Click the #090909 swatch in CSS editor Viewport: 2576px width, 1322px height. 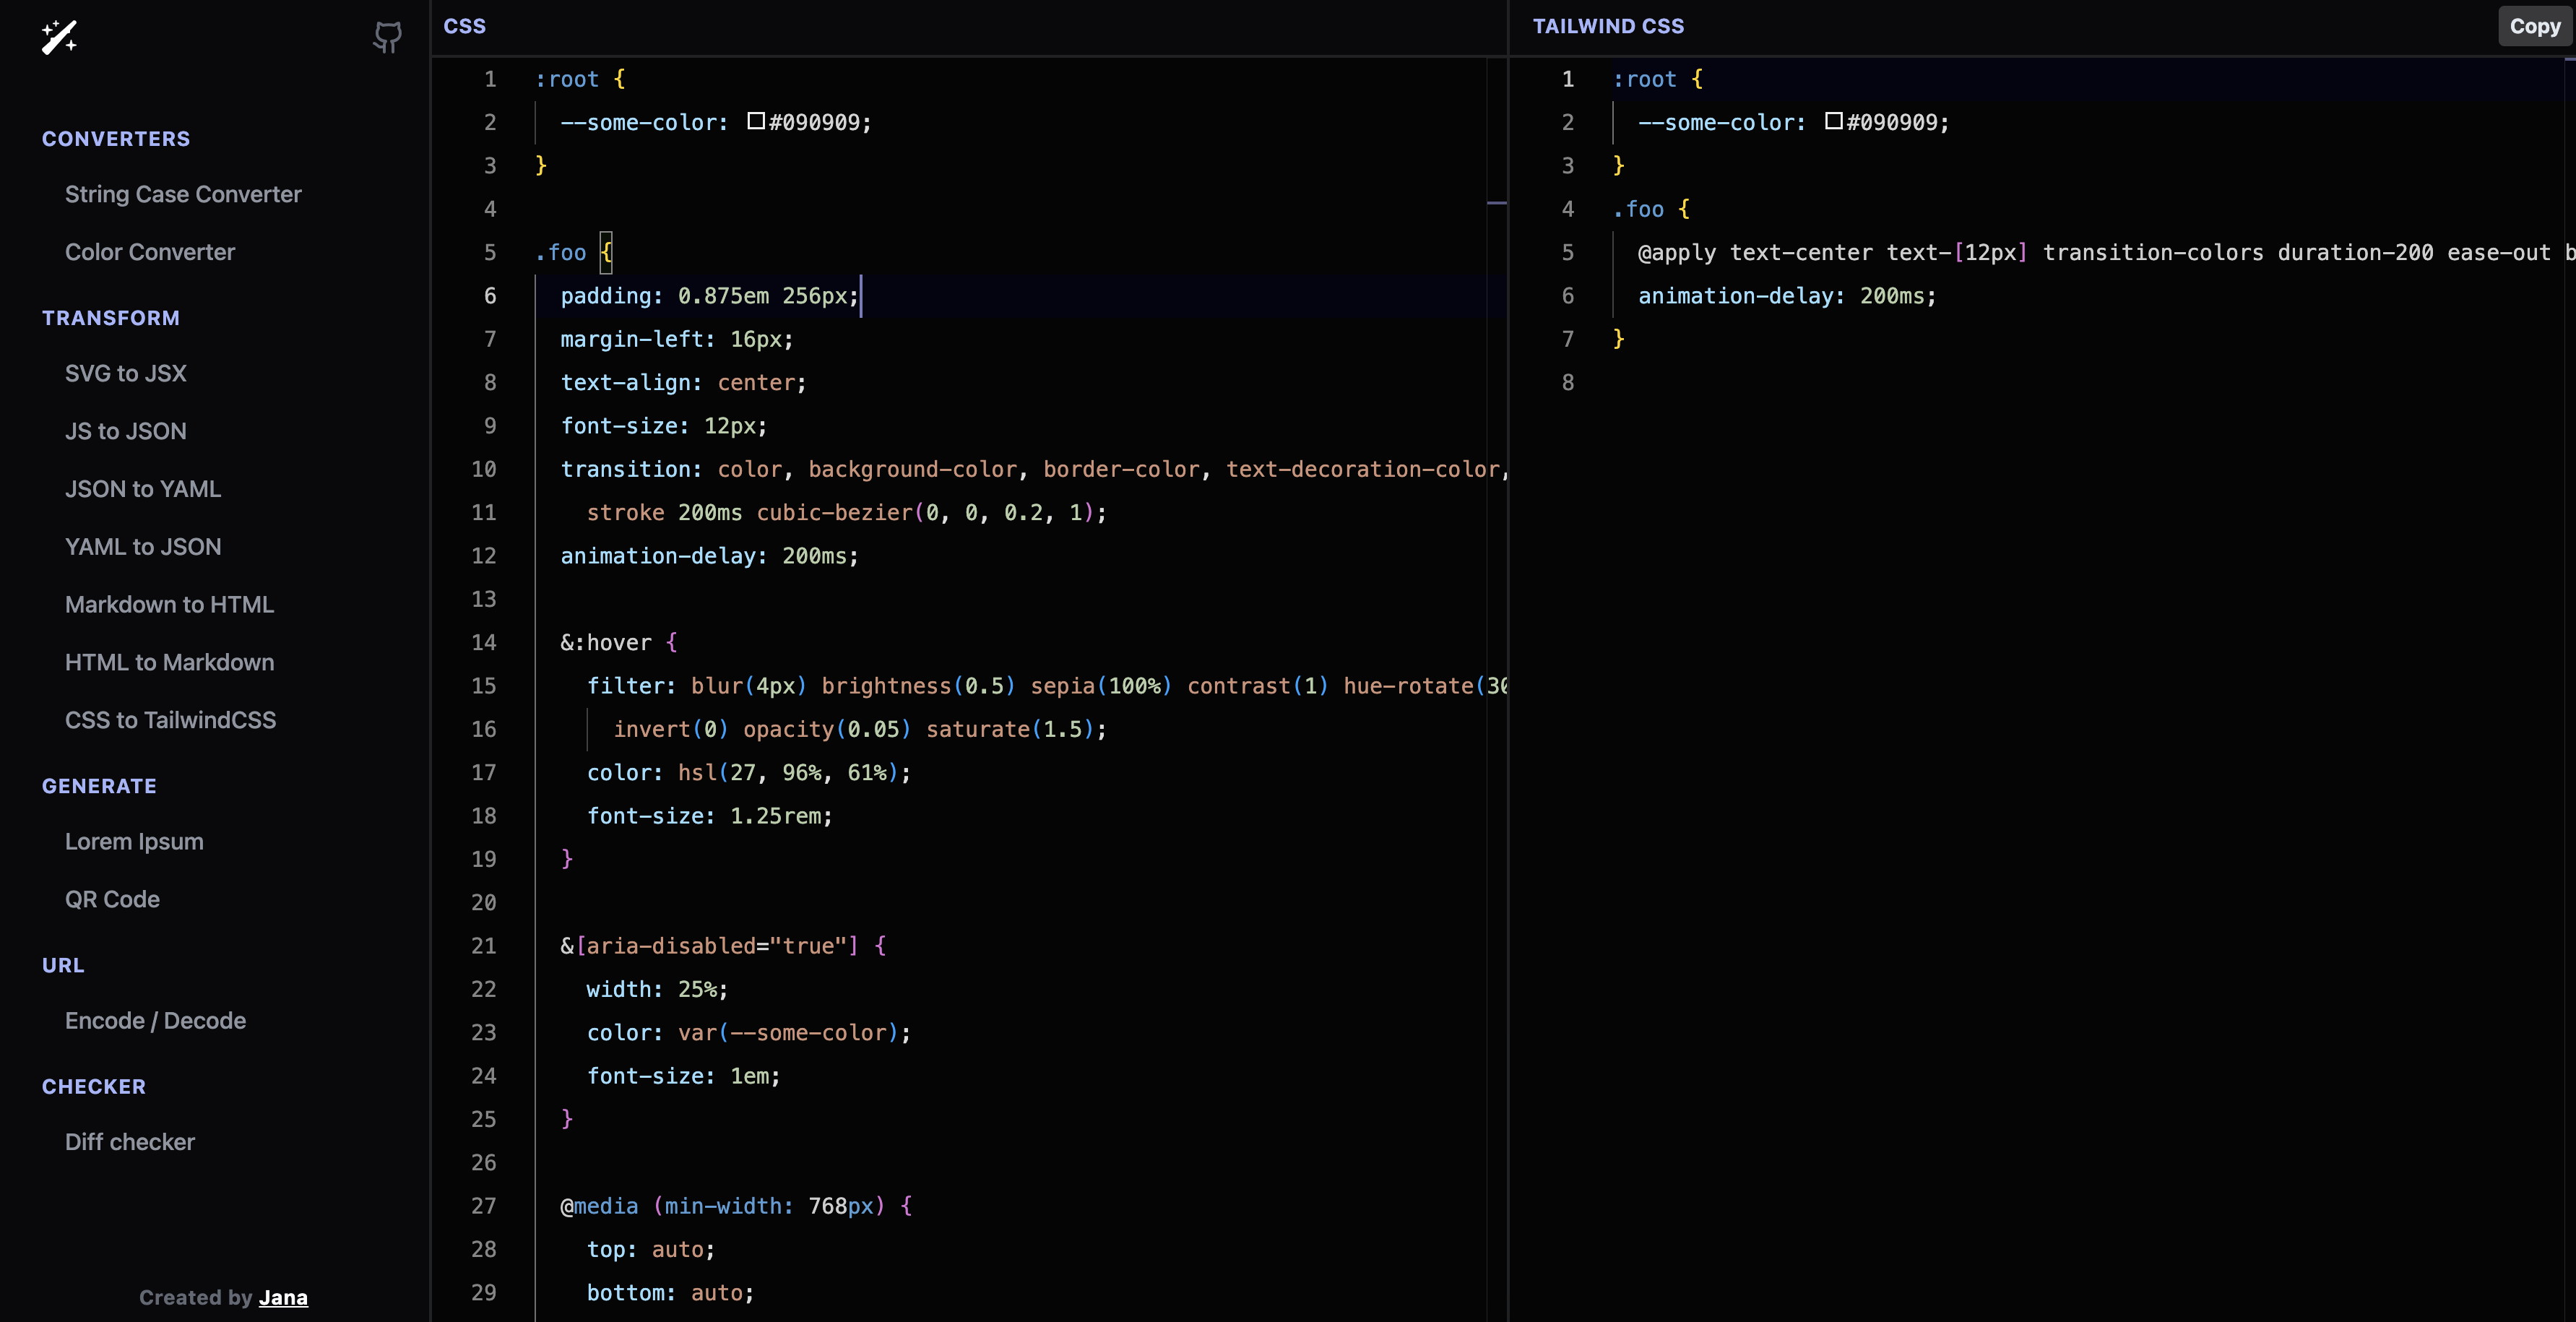(756, 121)
